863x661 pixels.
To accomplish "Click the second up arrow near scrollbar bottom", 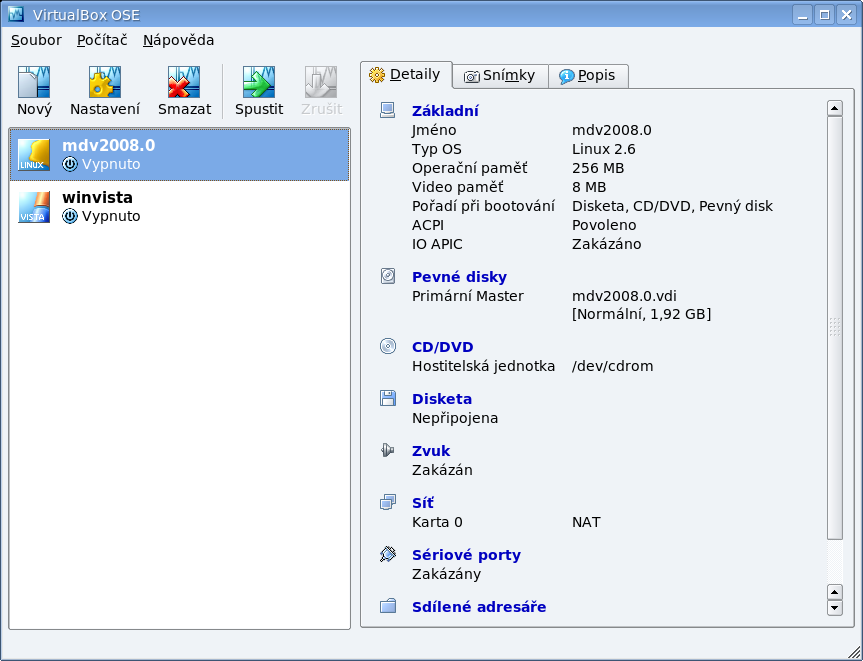I will click(x=834, y=592).
